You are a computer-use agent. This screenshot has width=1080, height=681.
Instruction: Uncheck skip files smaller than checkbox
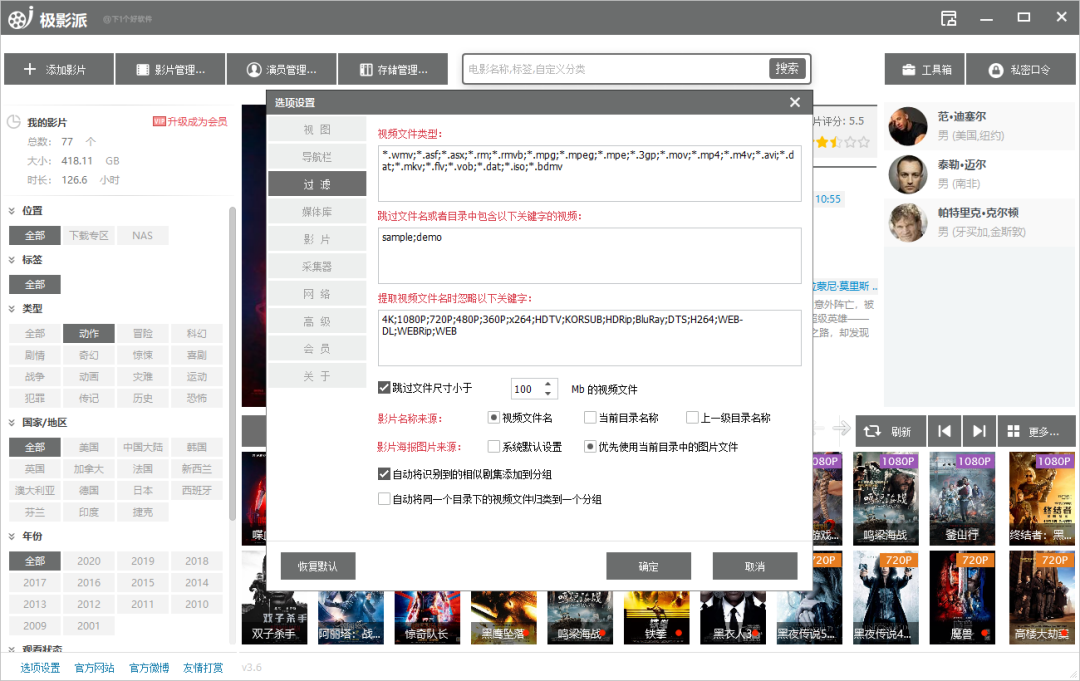pos(385,388)
